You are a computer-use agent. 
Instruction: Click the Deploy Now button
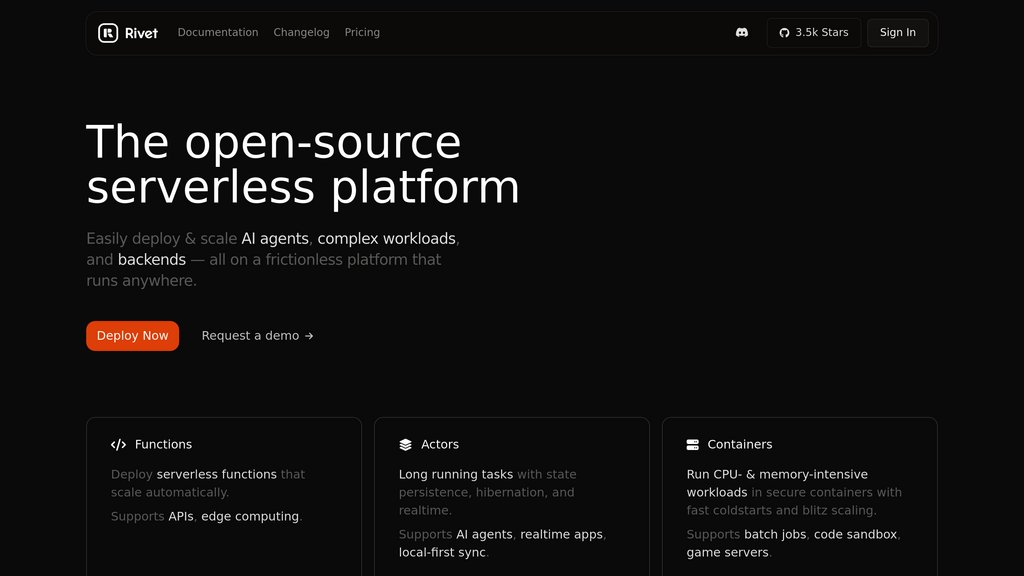(x=133, y=336)
